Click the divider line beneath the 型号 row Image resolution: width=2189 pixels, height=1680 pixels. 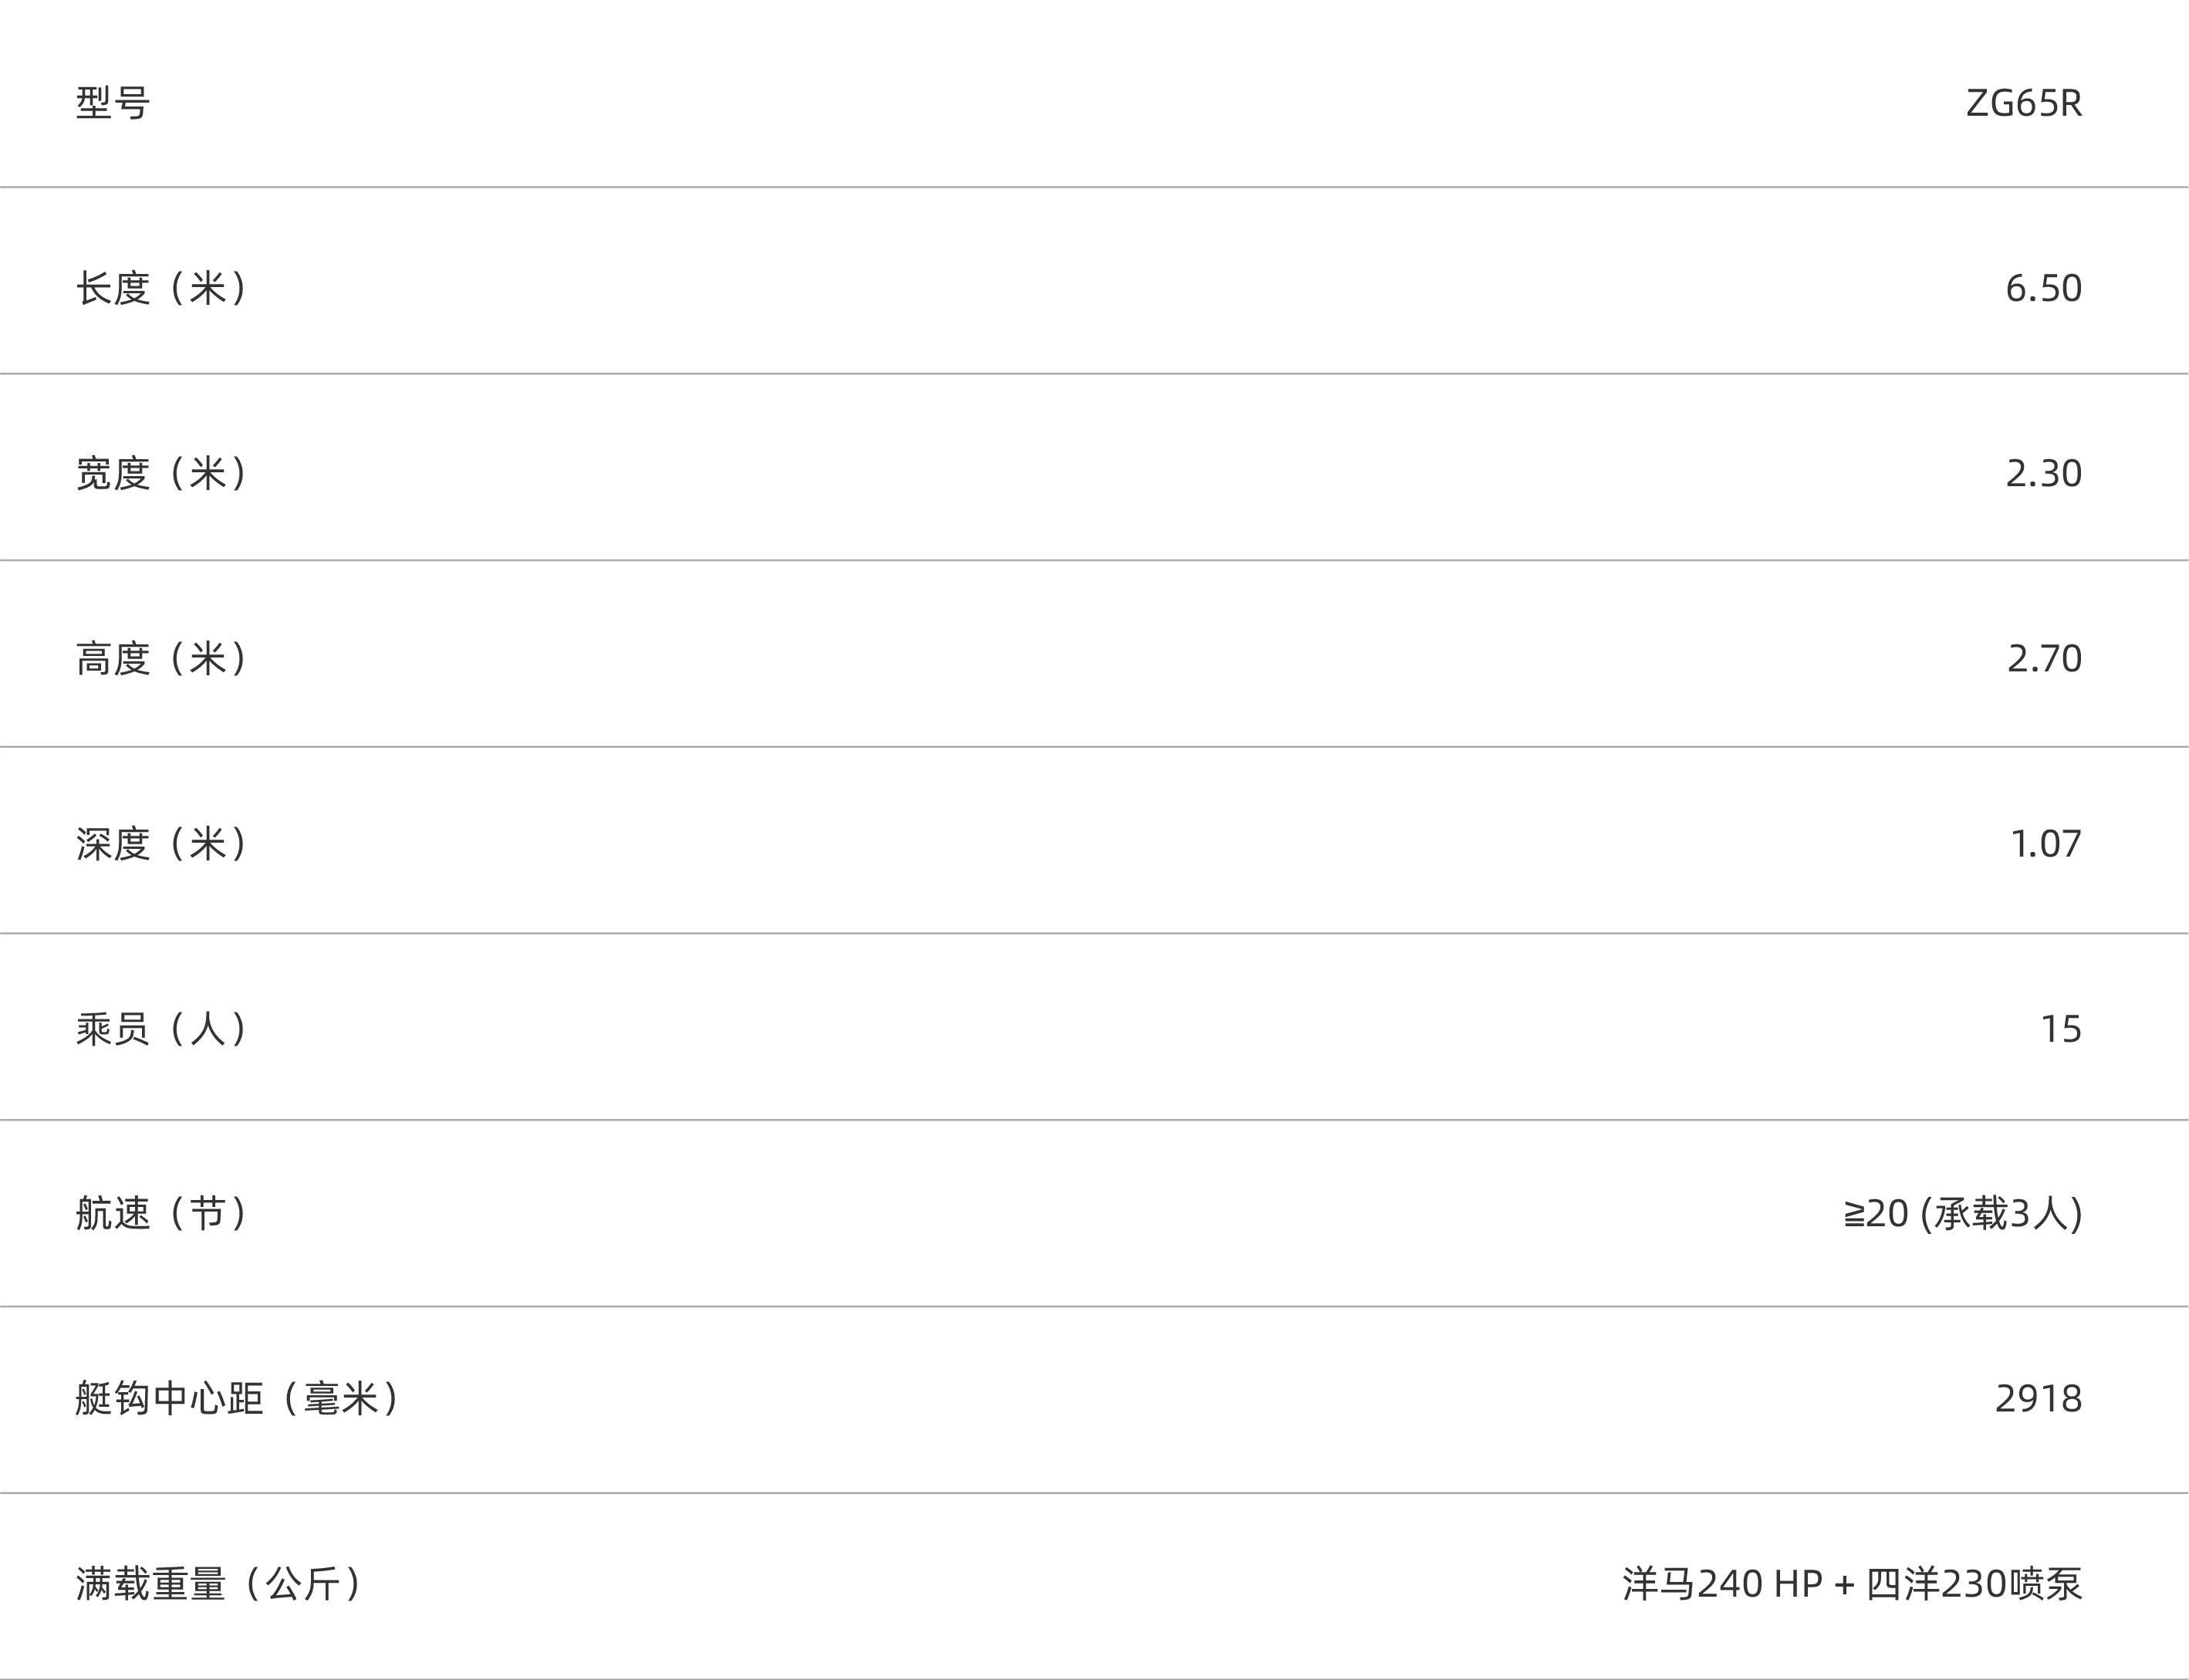[1094, 187]
